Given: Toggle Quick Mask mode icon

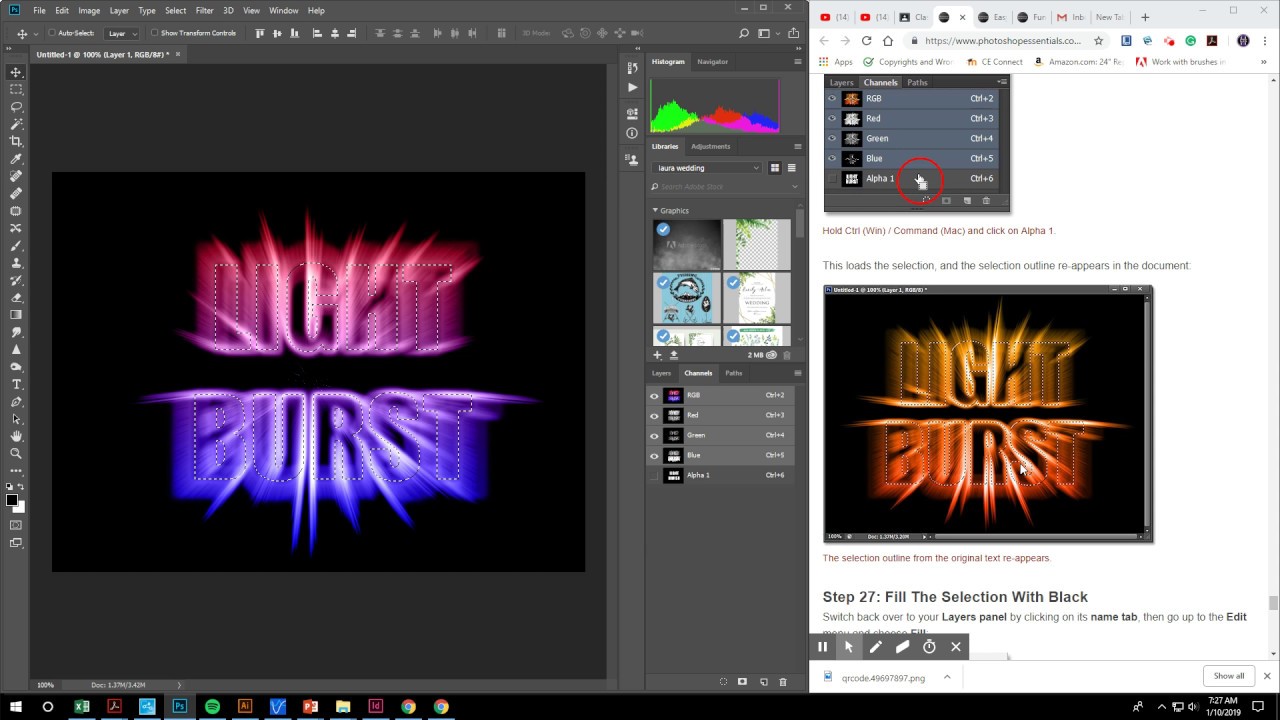Looking at the screenshot, I should click(16, 525).
